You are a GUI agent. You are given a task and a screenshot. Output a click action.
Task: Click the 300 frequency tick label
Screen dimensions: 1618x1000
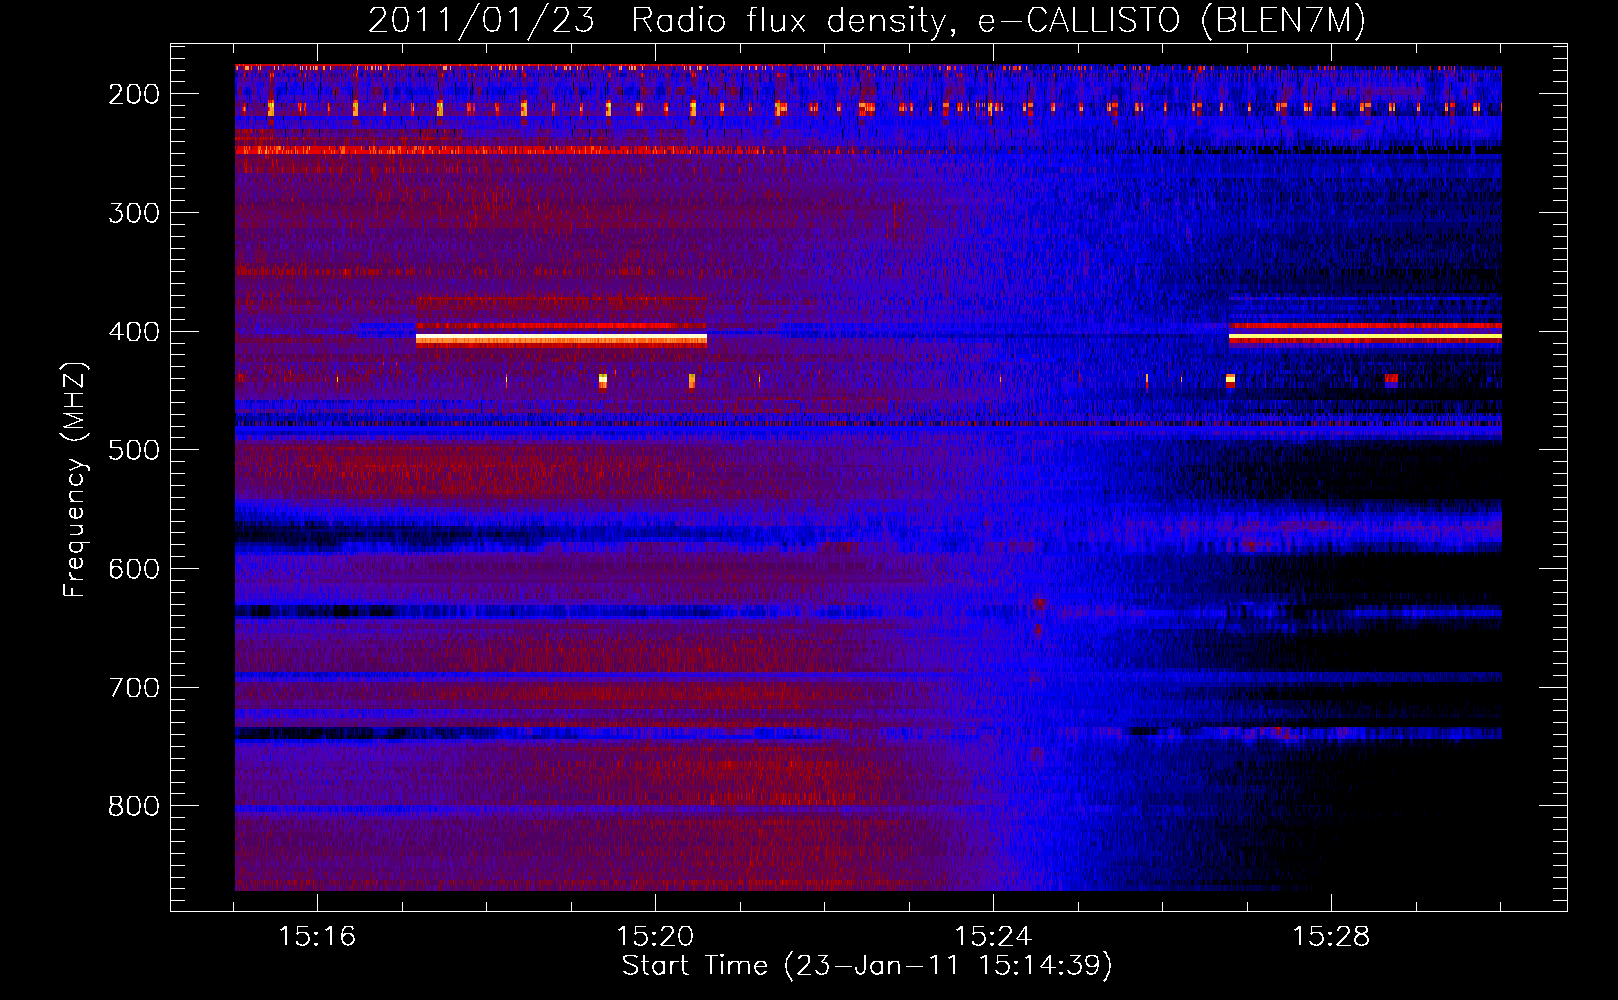(134, 213)
